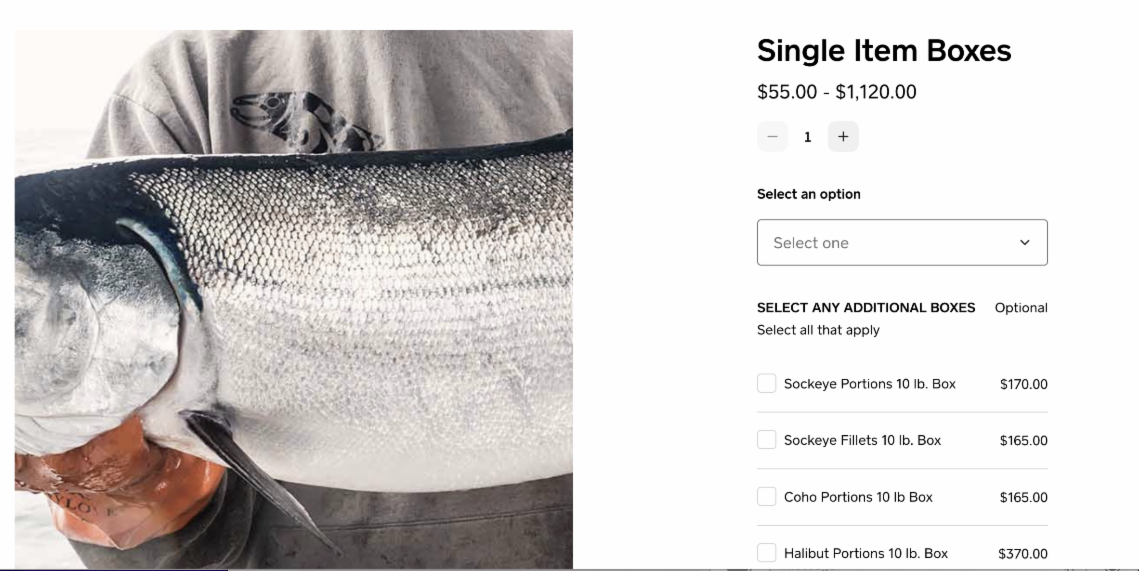
Task: Click the "SELECT ANY ADDITIONAL BOXES" heading
Action: (x=866, y=308)
